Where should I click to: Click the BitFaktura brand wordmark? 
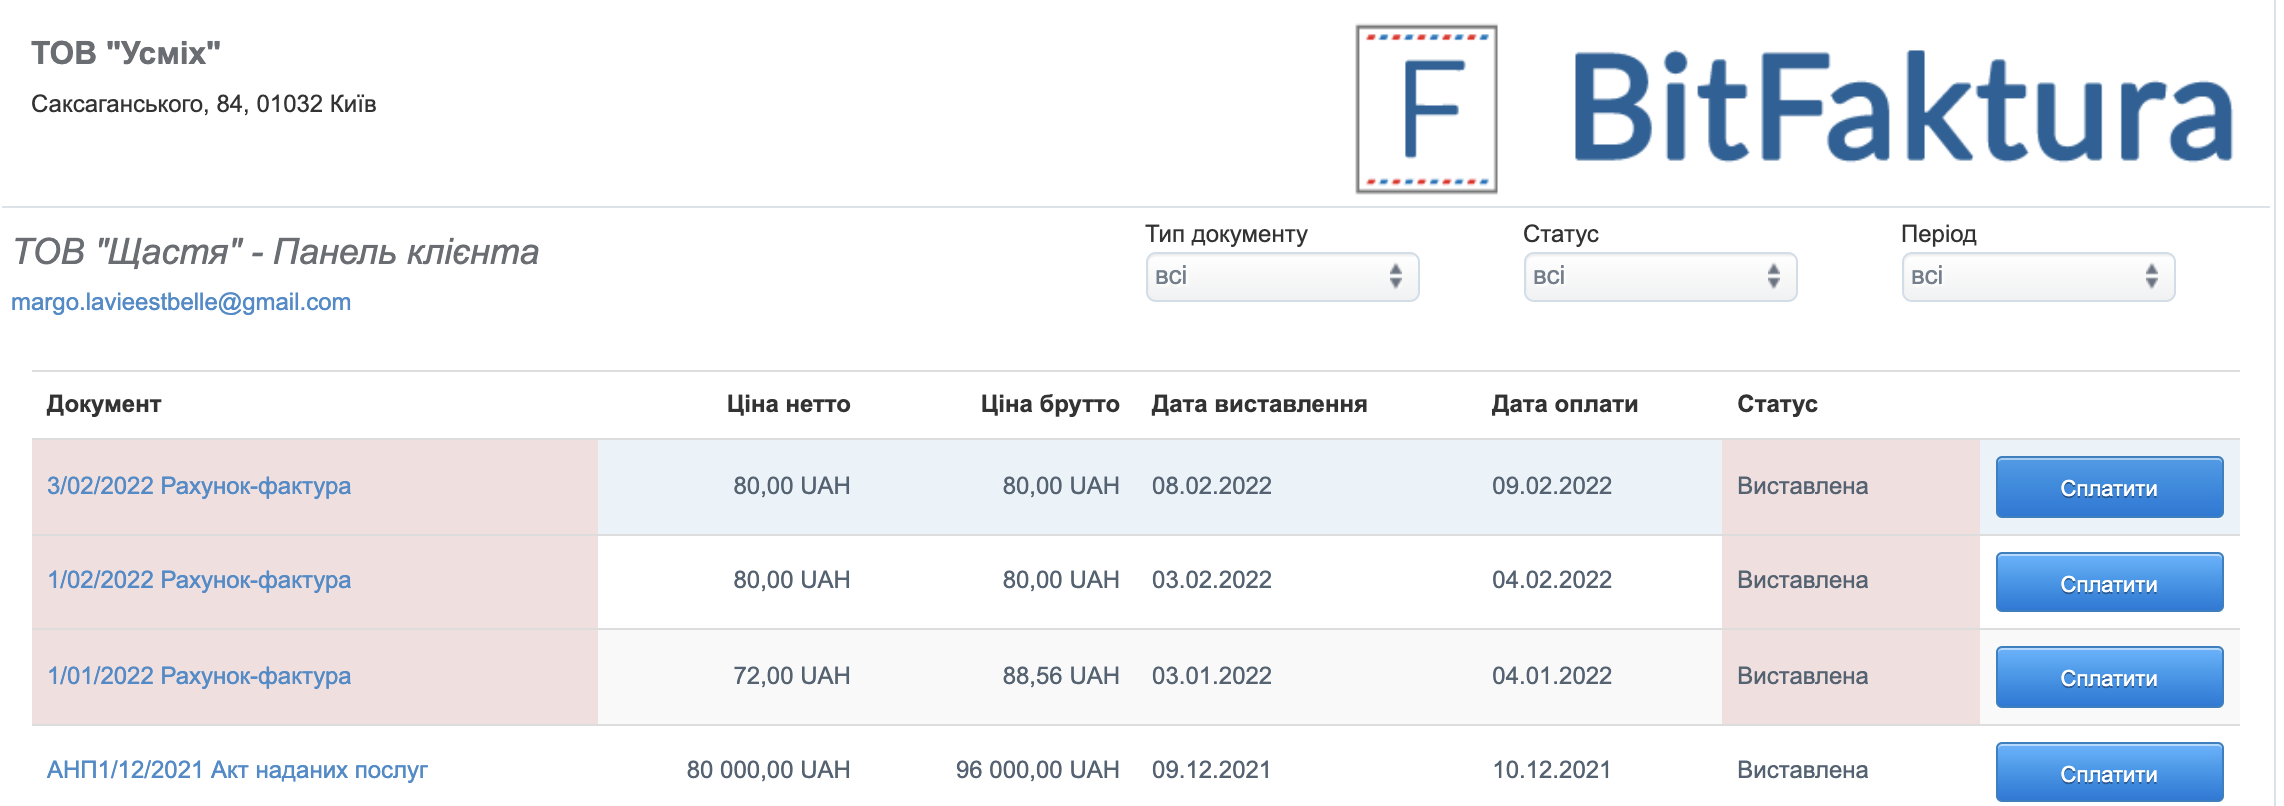point(1902,108)
